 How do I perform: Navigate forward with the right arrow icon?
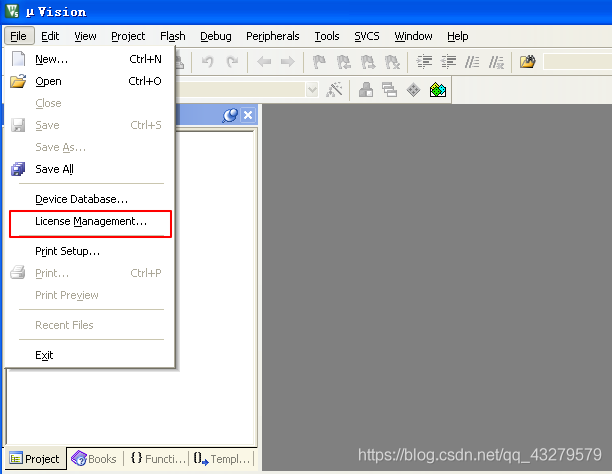coord(288,62)
